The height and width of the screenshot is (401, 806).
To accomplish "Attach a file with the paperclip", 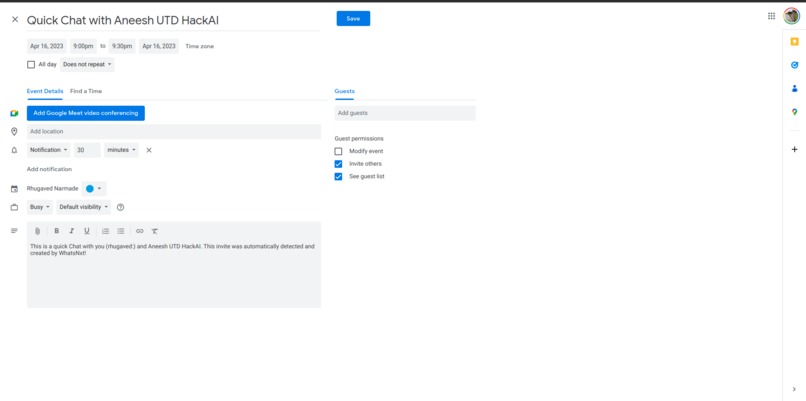I will pyautogui.click(x=37, y=231).
